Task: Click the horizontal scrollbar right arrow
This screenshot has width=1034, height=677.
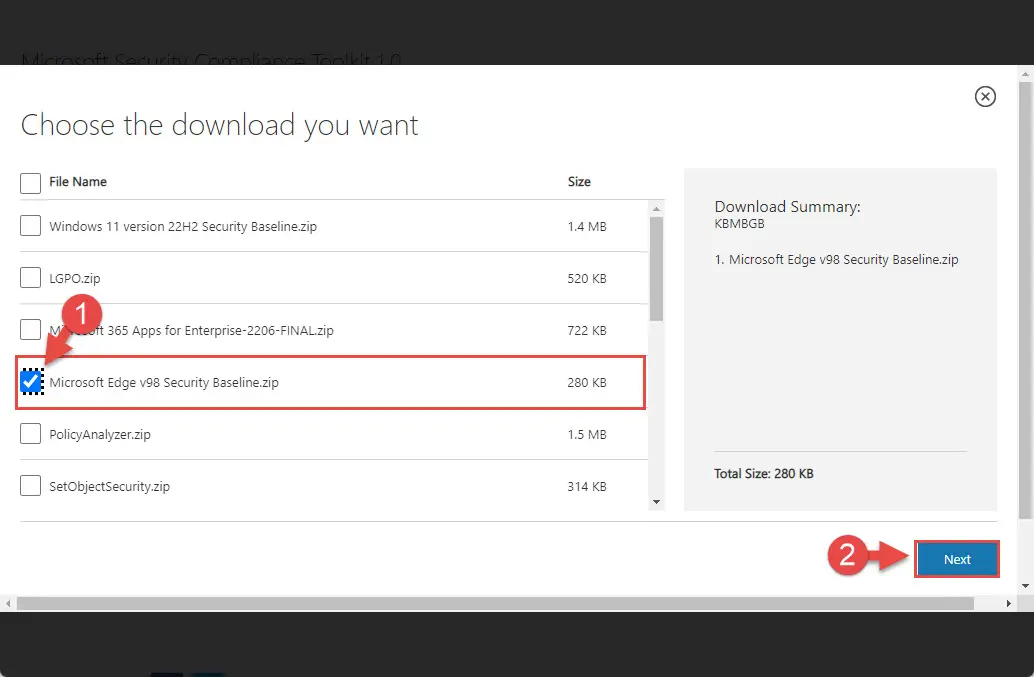Action: point(1008,603)
